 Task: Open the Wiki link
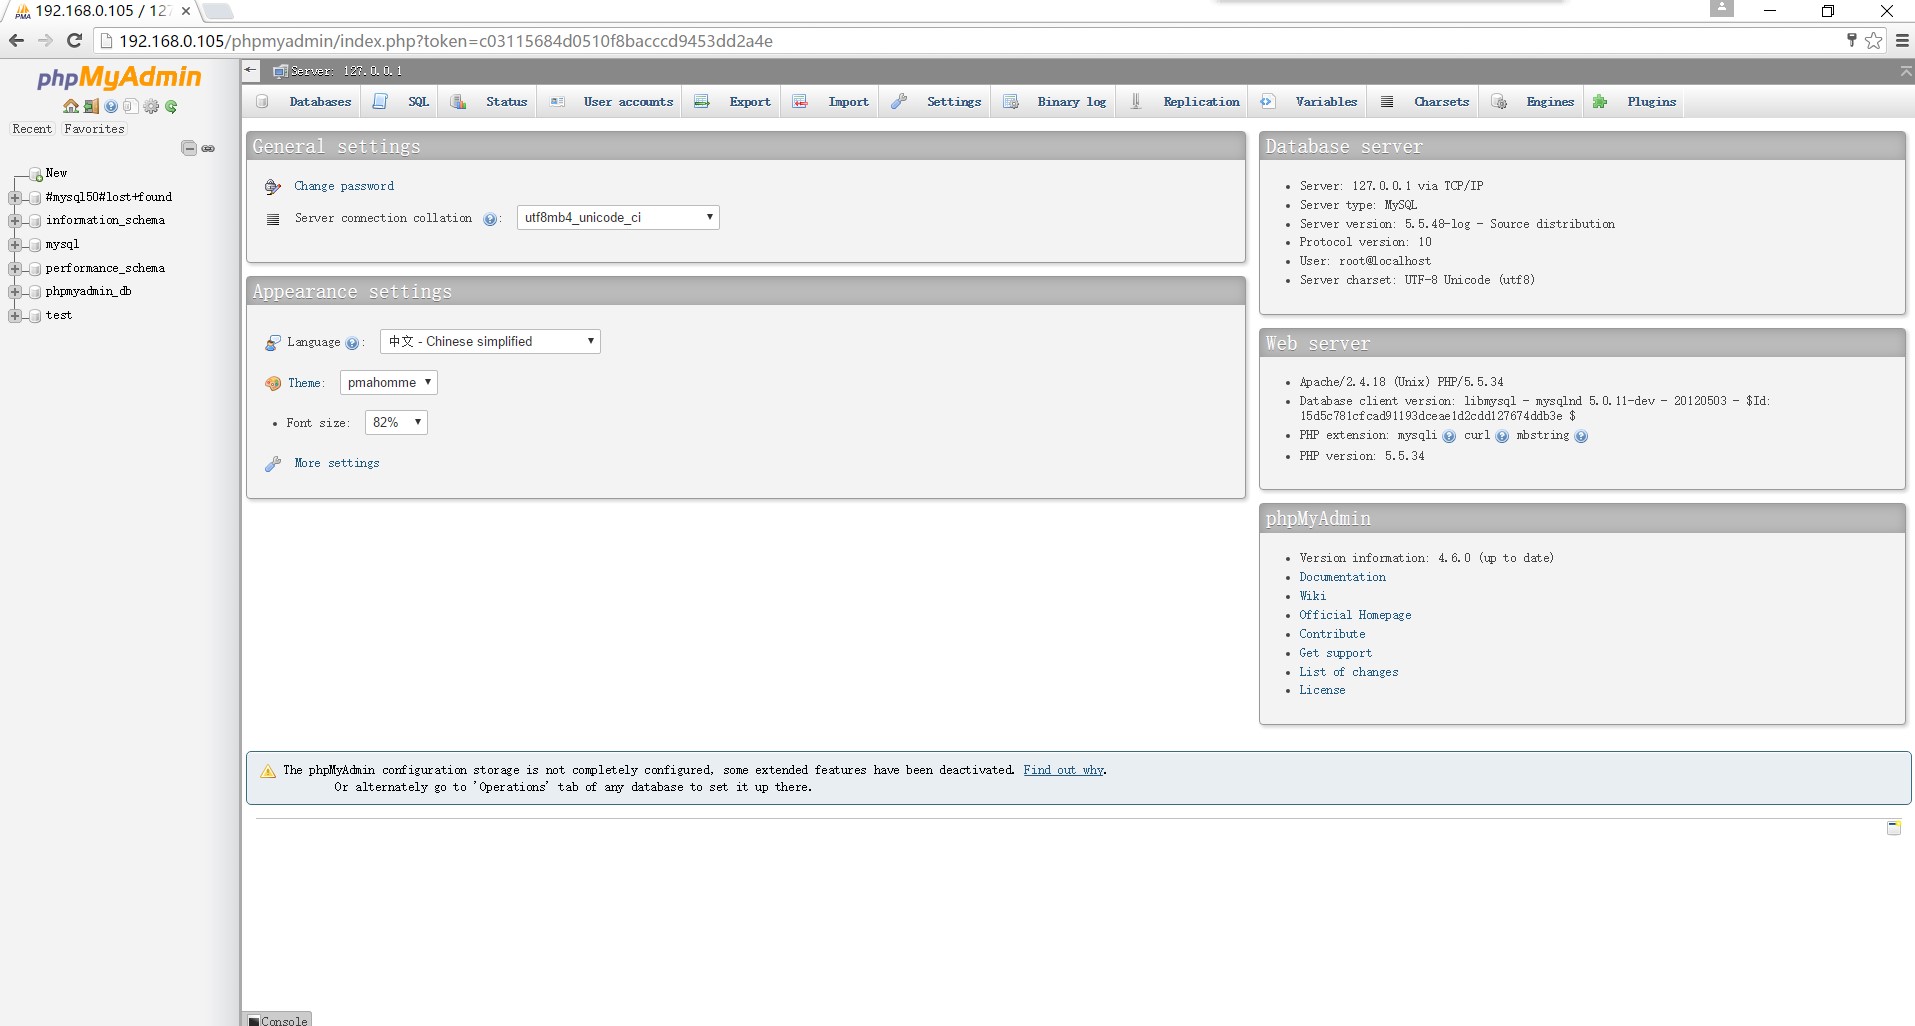coord(1313,596)
